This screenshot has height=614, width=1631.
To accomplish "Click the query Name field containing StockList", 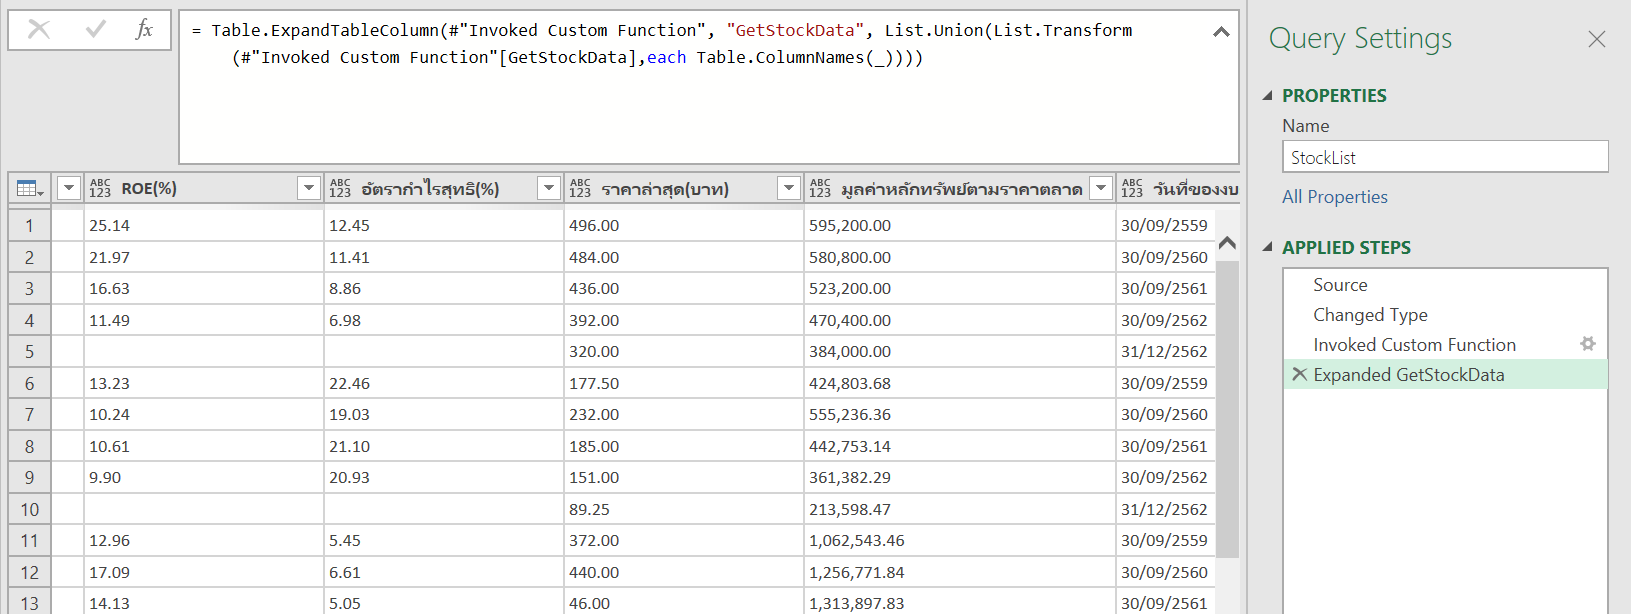I will pos(1445,157).
